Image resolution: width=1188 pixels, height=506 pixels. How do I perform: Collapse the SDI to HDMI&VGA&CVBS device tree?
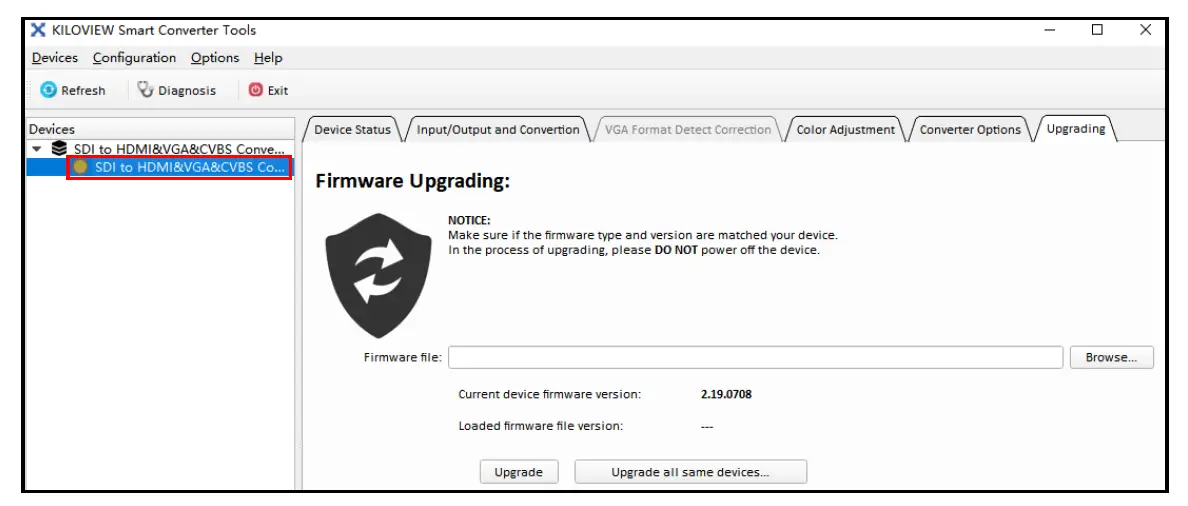point(37,148)
